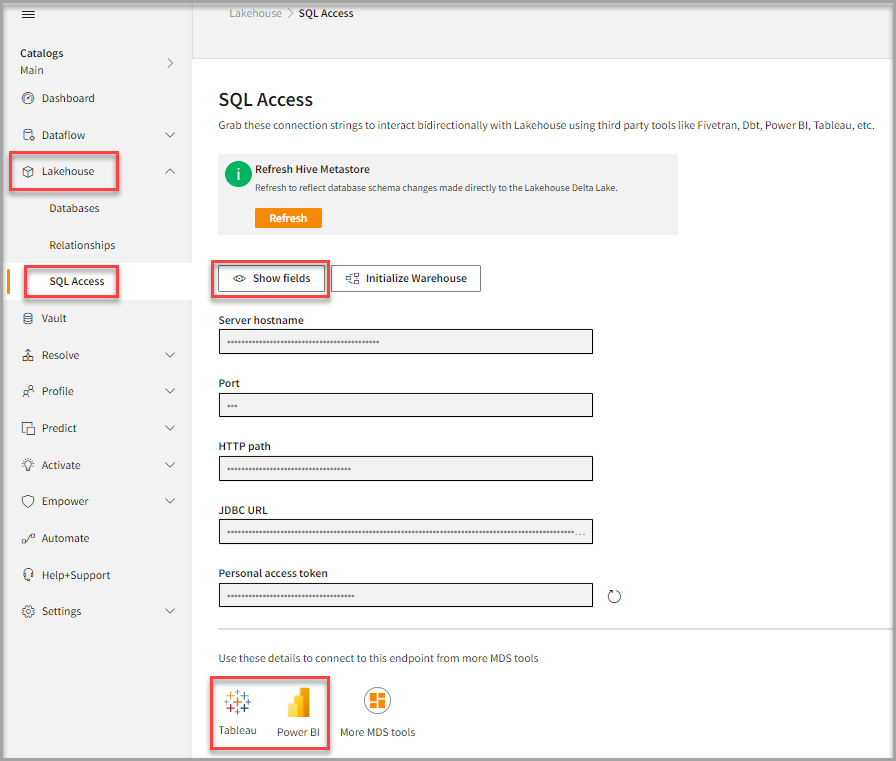Click the orange Refresh button

pyautogui.click(x=288, y=218)
